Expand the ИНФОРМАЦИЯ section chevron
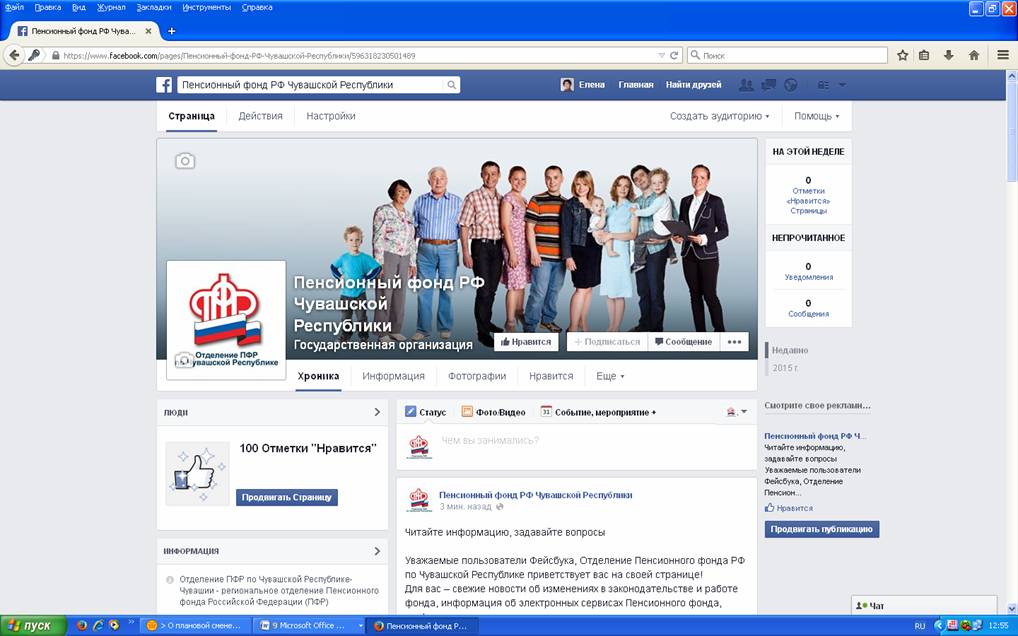1018x636 pixels. click(377, 551)
